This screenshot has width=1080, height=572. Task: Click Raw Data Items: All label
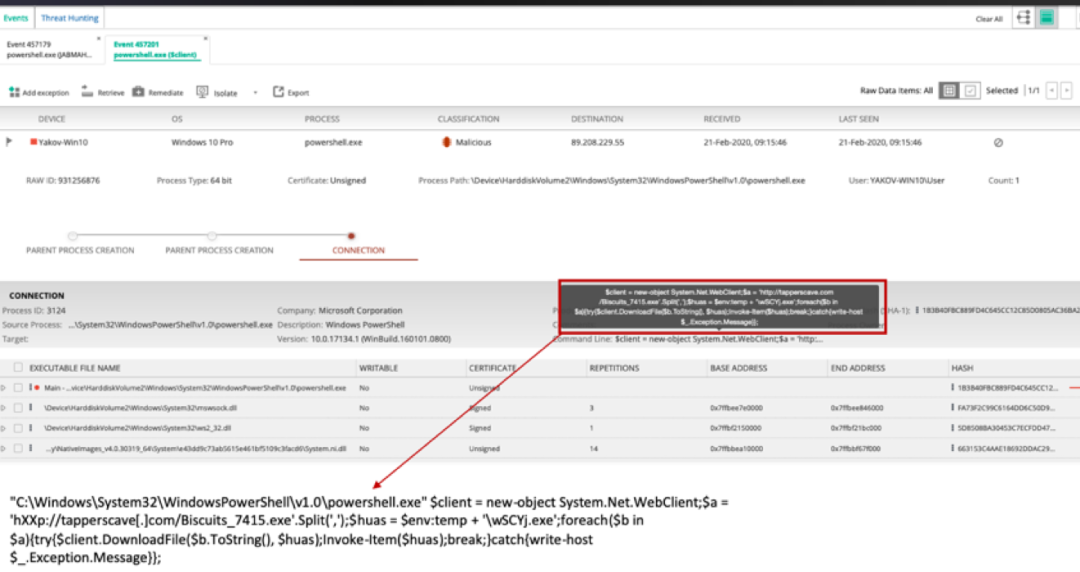896,90
